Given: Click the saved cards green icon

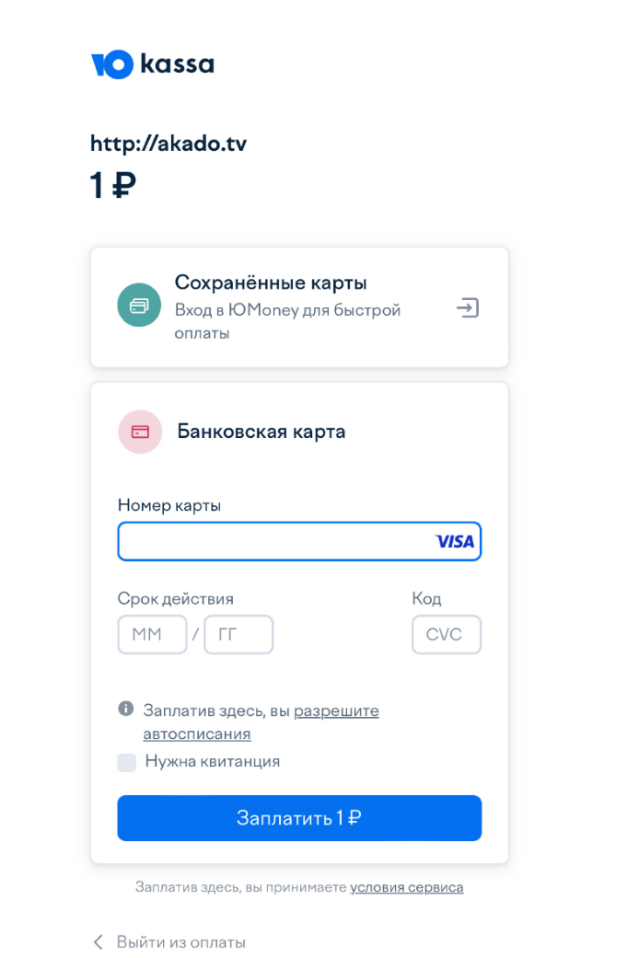Looking at the screenshot, I should point(139,305).
